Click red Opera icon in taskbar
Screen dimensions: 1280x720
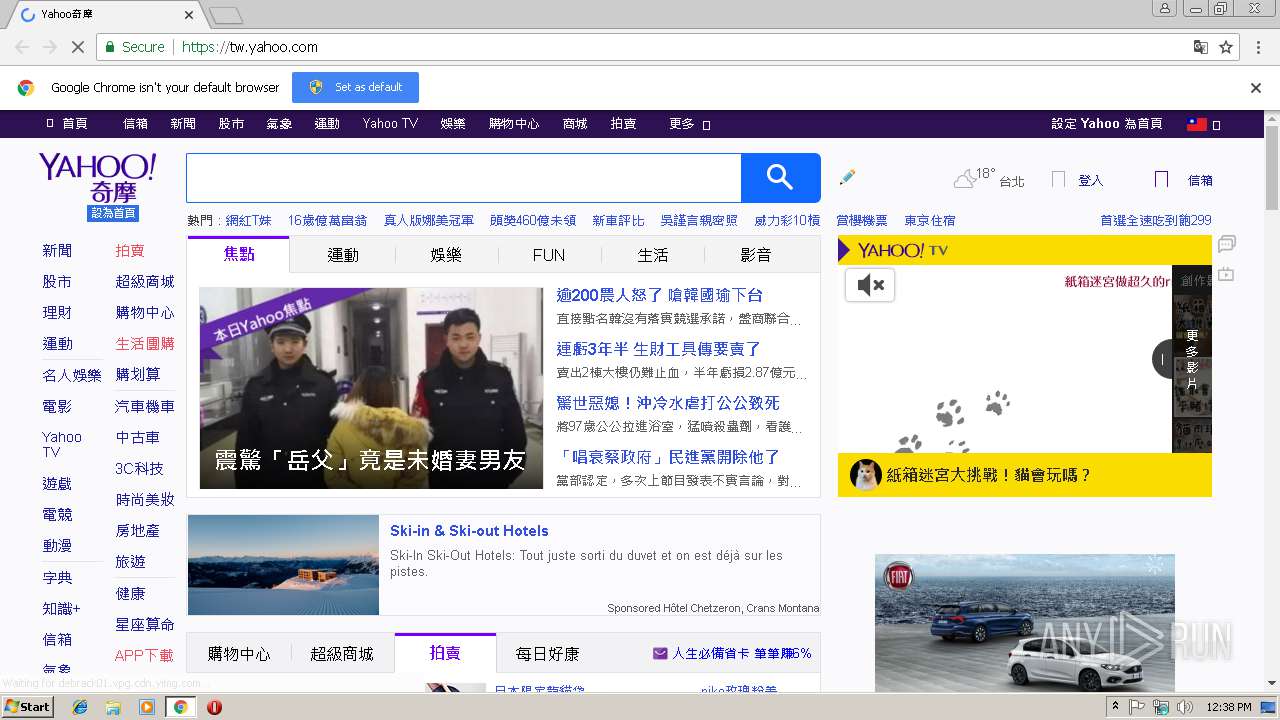(x=214, y=707)
